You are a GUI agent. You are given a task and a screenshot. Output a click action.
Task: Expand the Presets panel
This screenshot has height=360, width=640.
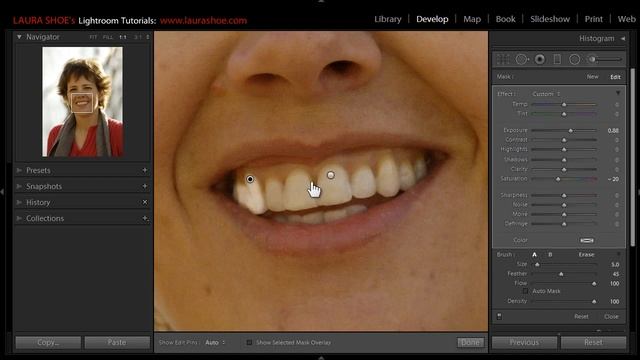(x=19, y=170)
